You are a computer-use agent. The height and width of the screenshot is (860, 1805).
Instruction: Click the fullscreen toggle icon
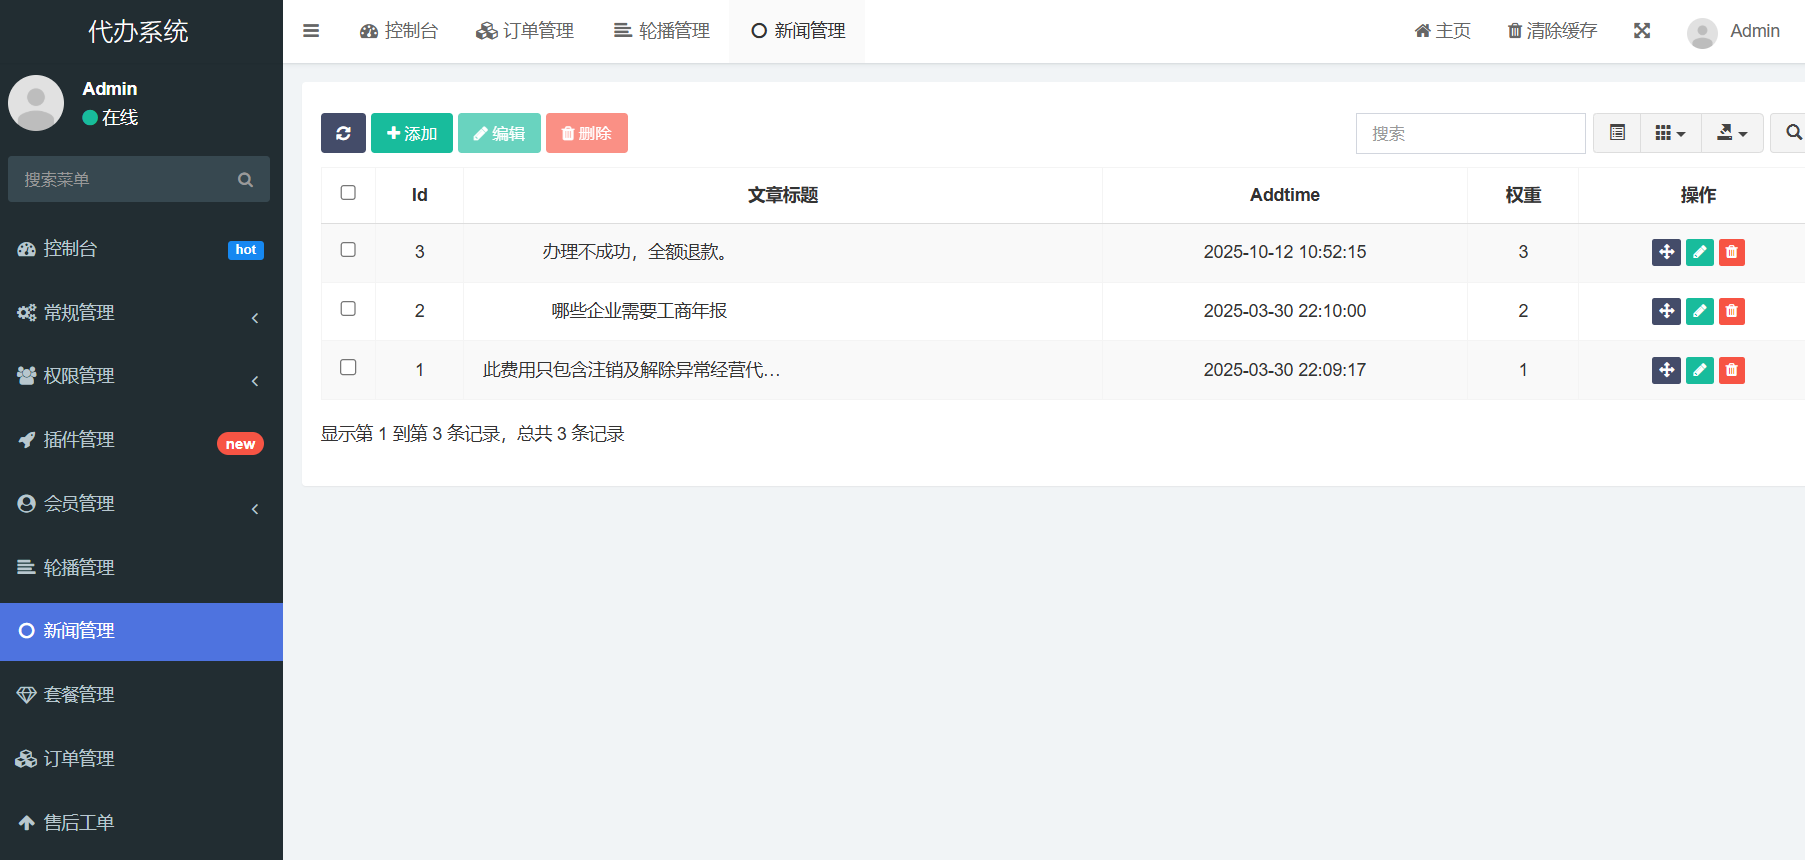click(1642, 31)
